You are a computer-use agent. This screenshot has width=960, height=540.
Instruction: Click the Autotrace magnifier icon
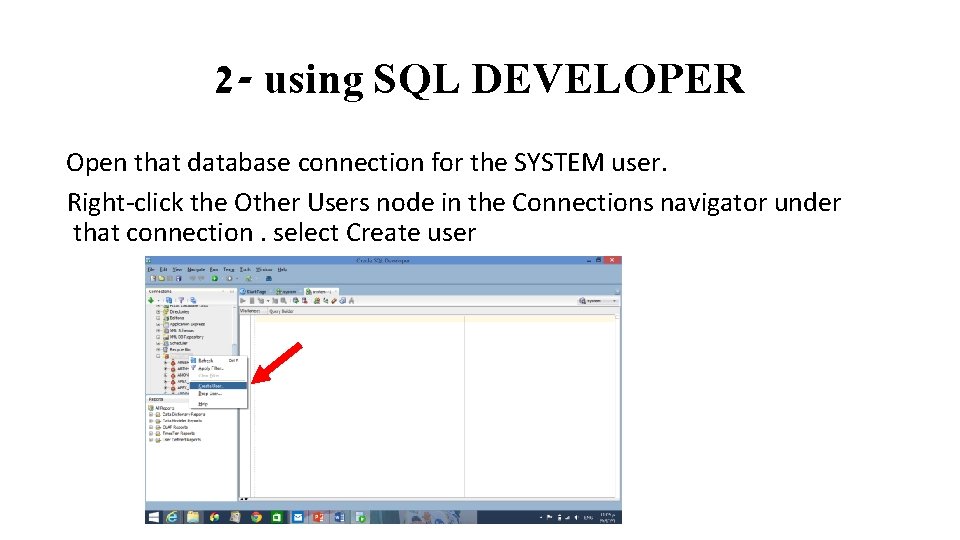coord(284,301)
